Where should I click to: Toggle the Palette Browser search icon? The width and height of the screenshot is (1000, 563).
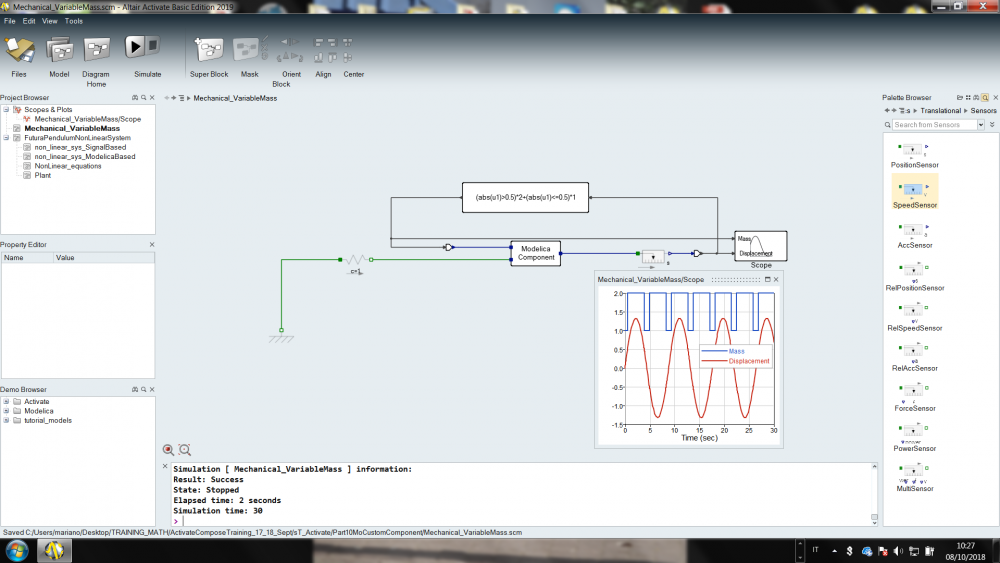coord(985,98)
